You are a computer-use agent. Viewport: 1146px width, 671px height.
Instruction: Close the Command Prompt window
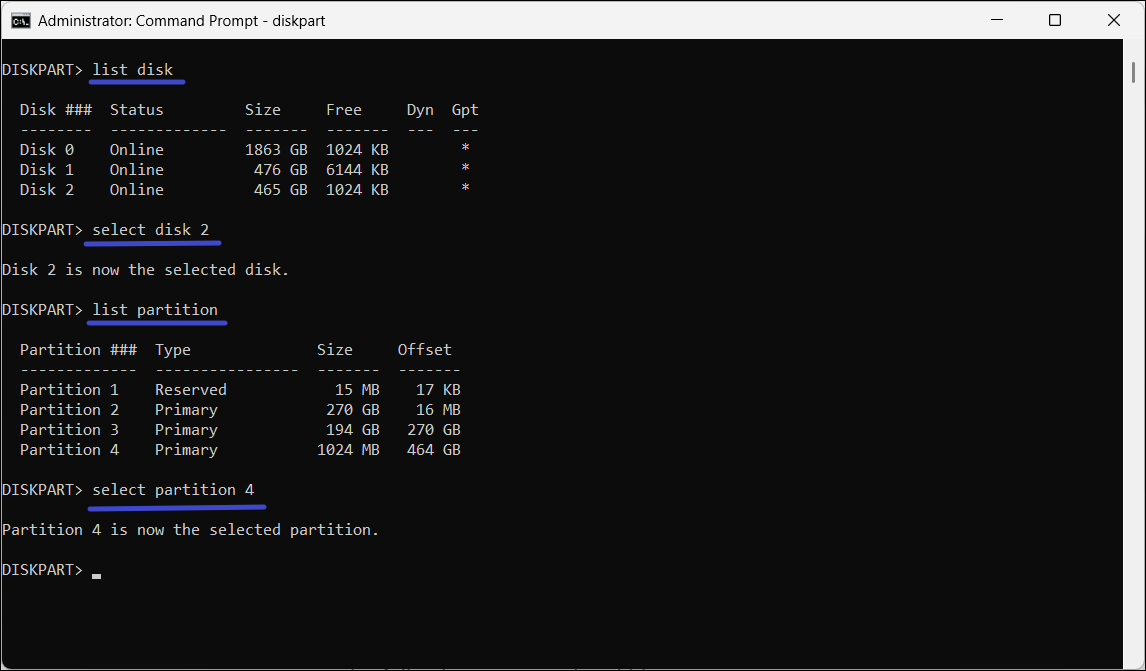click(x=1114, y=20)
